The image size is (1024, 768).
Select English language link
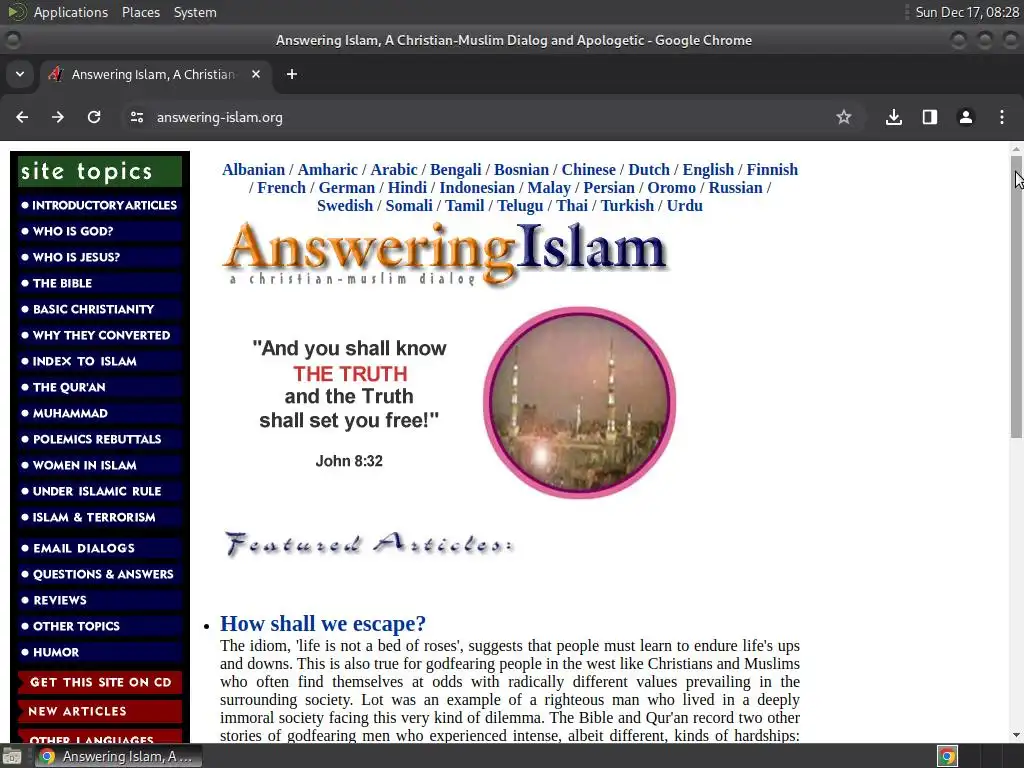point(708,169)
